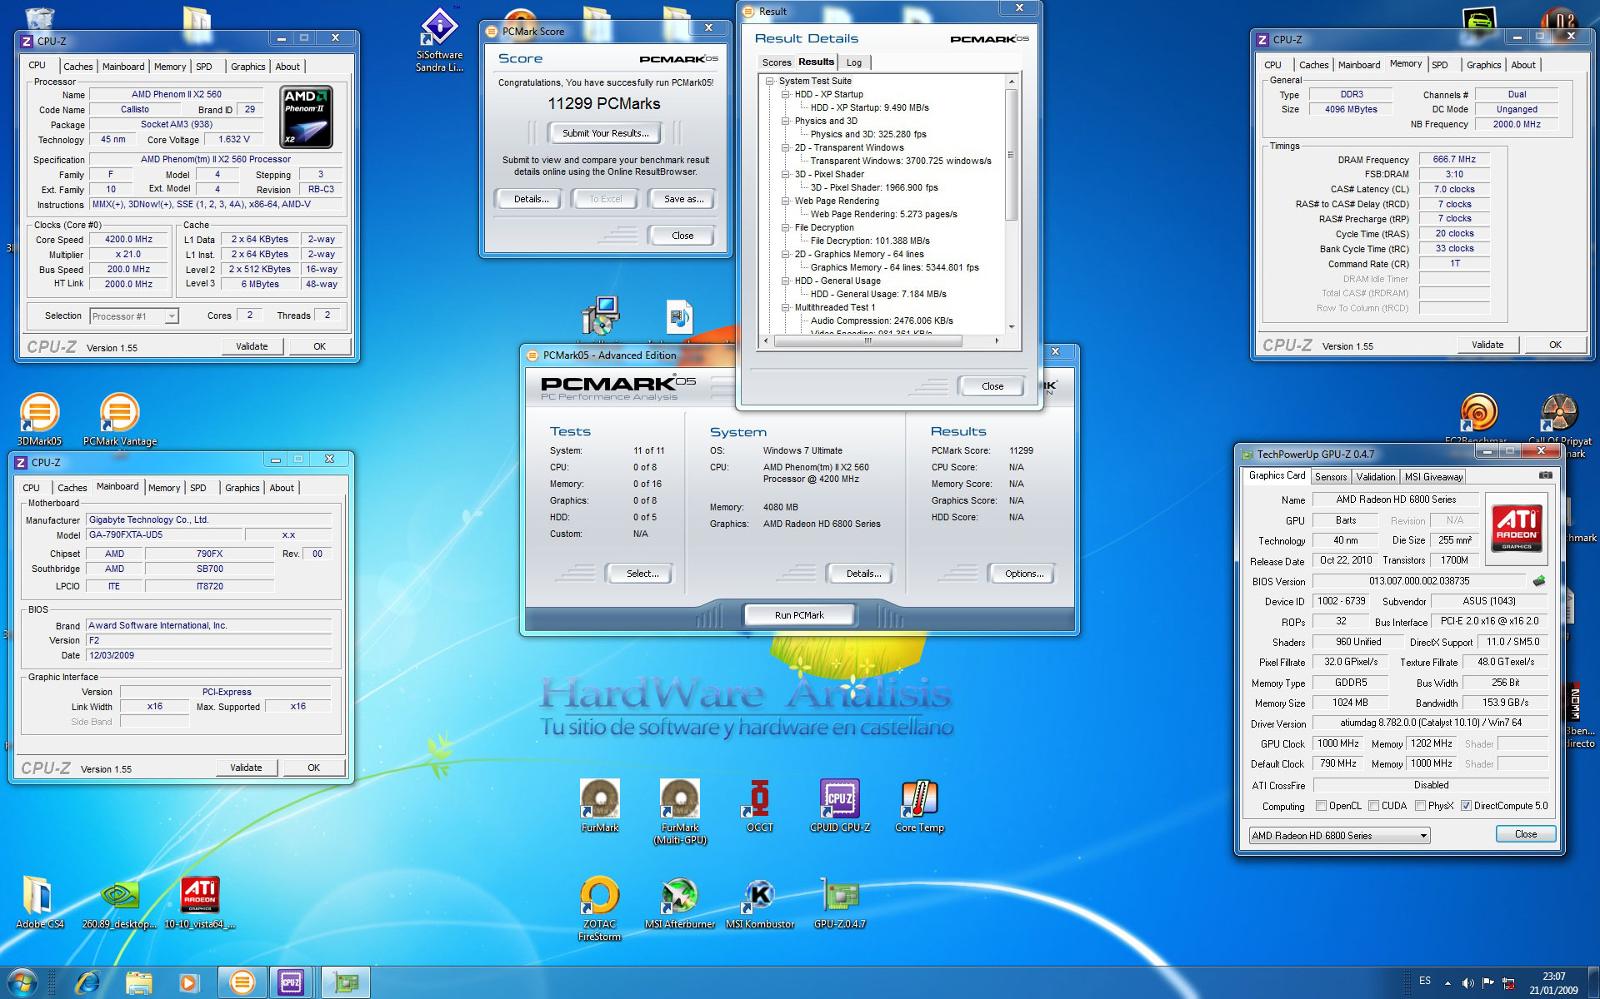This screenshot has width=1600, height=999.
Task: Switch to PCMark05 taskbar button
Action: click(x=242, y=982)
